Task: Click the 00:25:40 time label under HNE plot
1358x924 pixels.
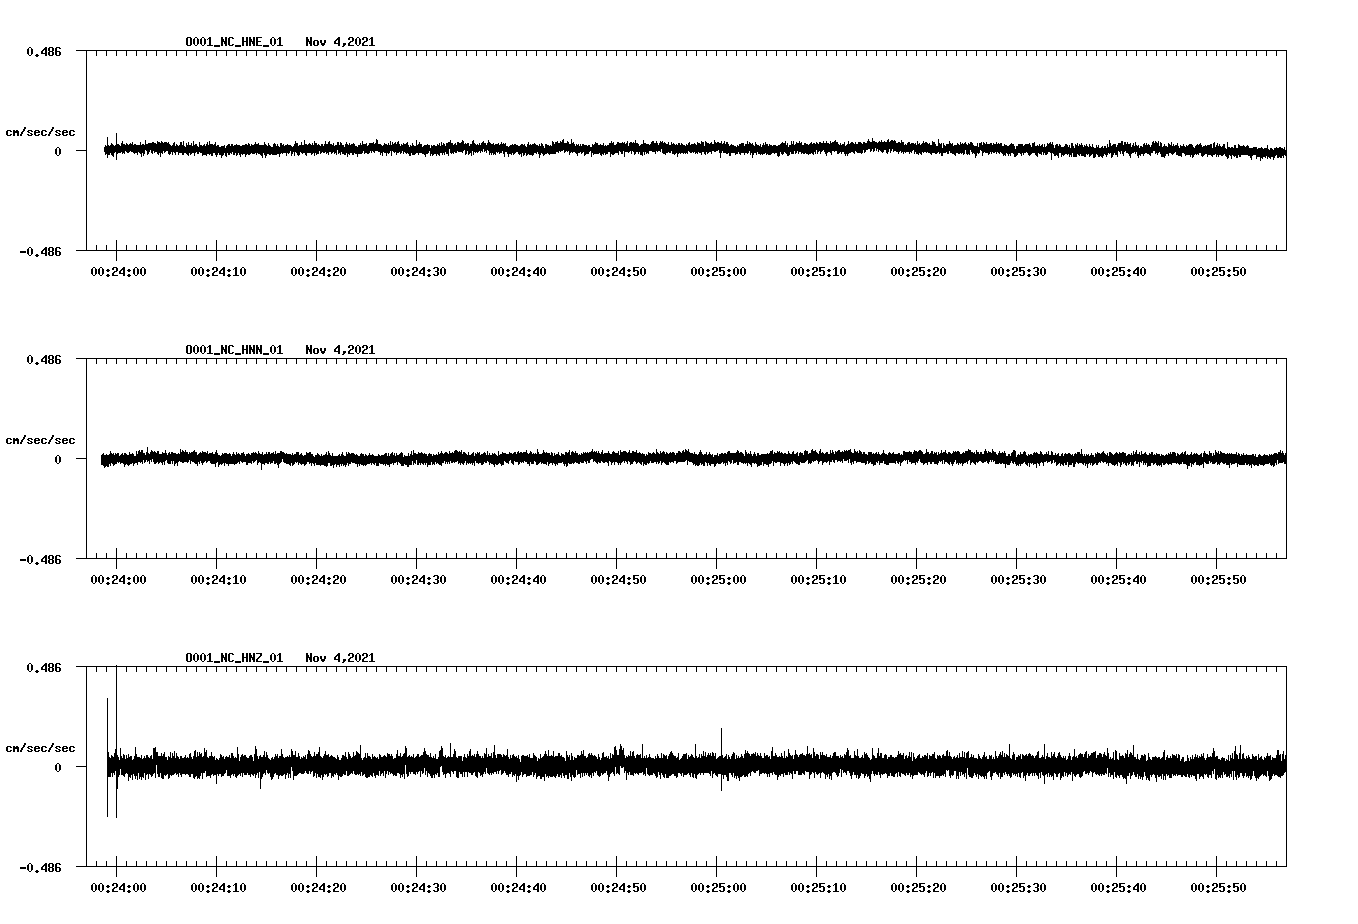Action: [1118, 272]
